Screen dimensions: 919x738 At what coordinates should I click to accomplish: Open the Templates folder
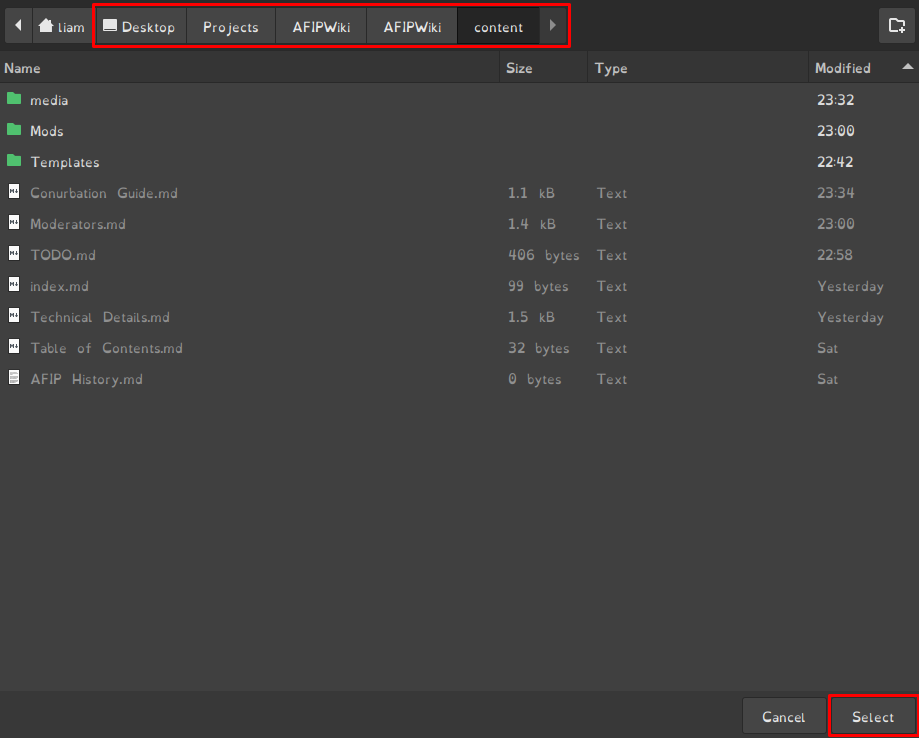tap(64, 162)
